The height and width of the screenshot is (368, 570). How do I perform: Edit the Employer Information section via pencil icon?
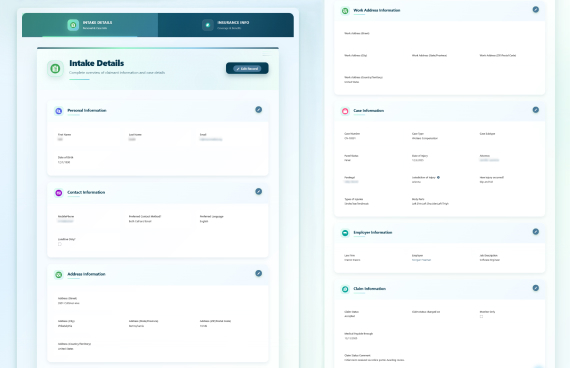pyautogui.click(x=536, y=231)
